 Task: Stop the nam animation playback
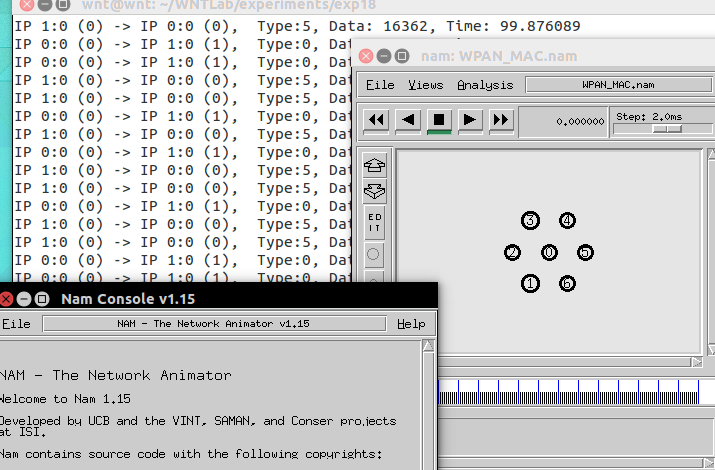(x=439, y=120)
